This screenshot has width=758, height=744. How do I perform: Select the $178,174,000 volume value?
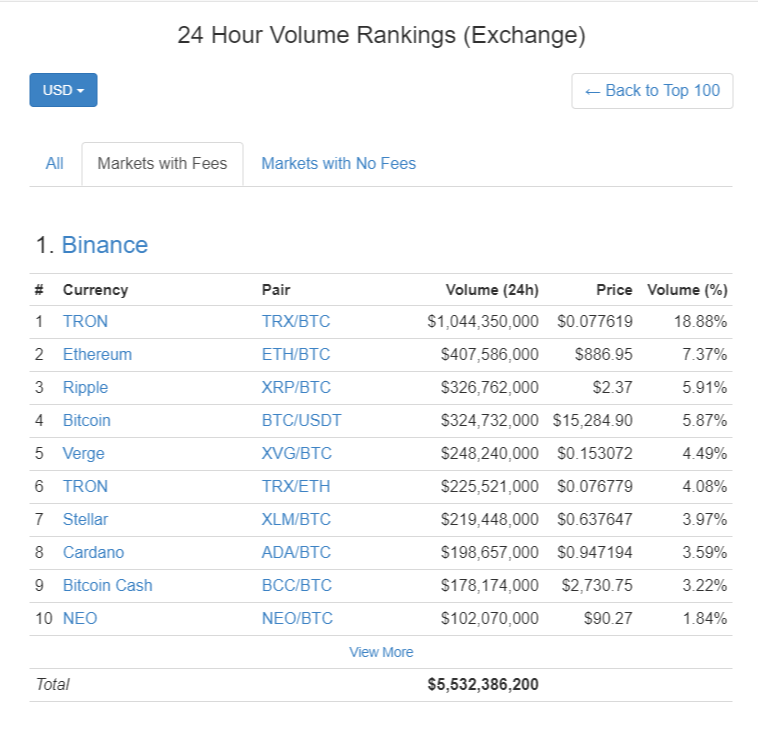490,585
